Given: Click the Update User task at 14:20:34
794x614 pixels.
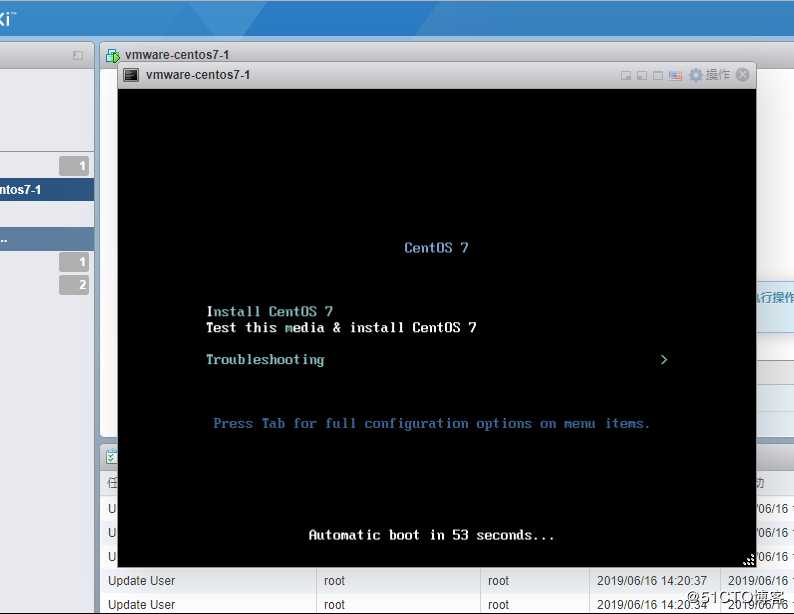Looking at the screenshot, I should point(142,604).
